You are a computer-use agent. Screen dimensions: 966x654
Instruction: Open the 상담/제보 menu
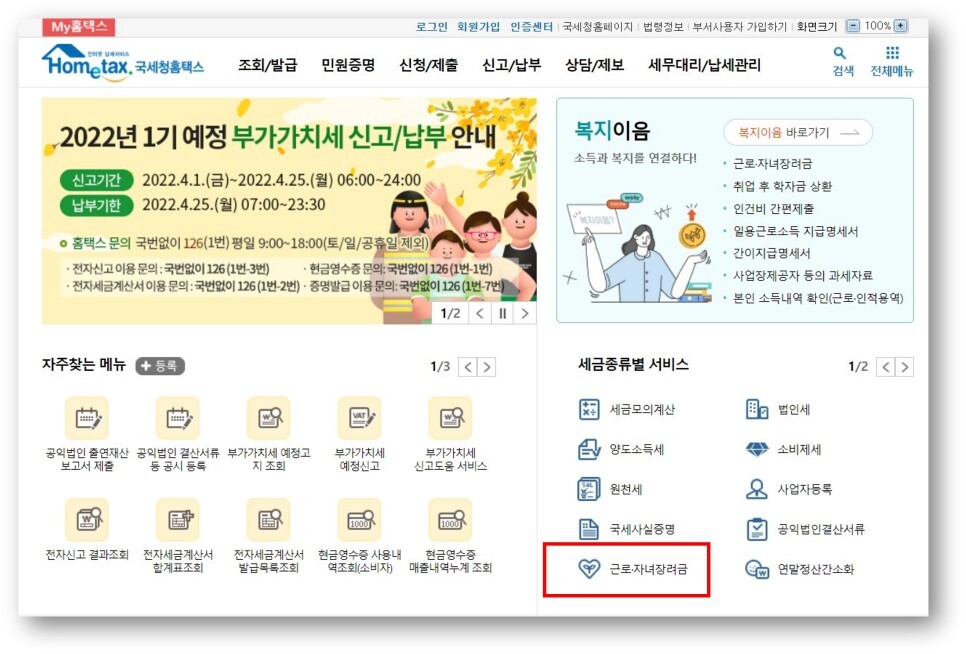[x=595, y=65]
